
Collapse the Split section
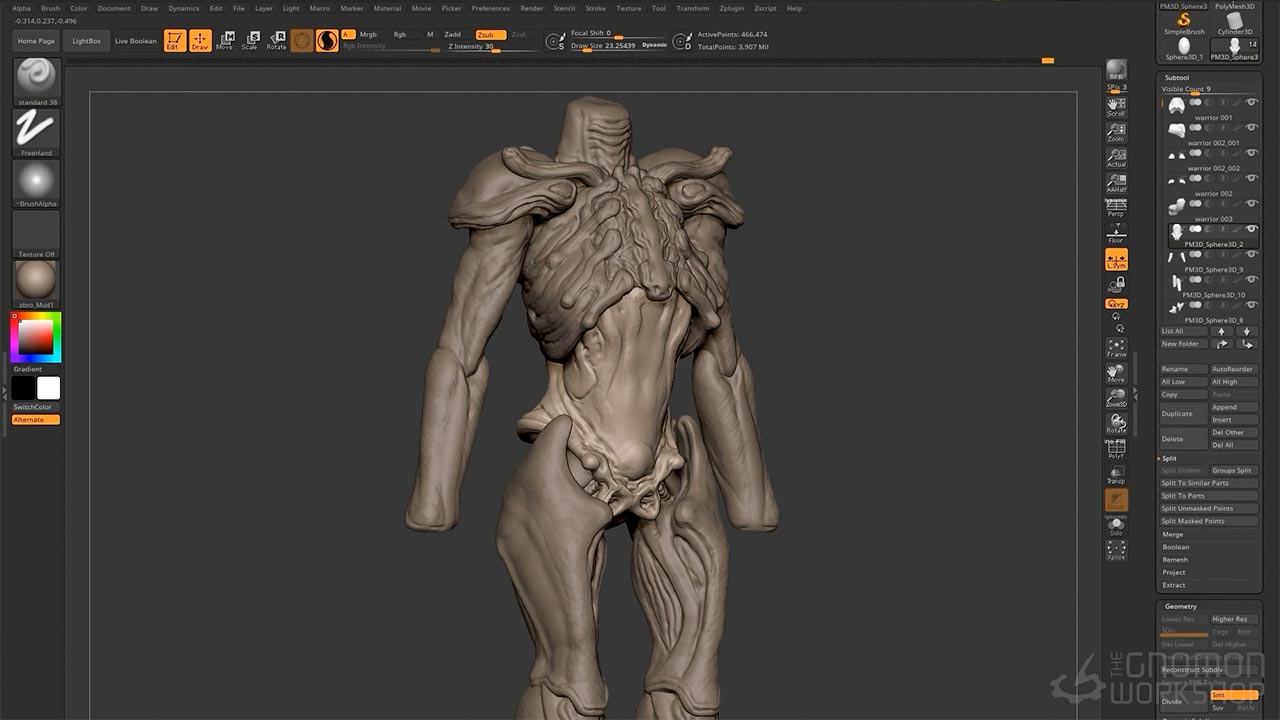1169,458
